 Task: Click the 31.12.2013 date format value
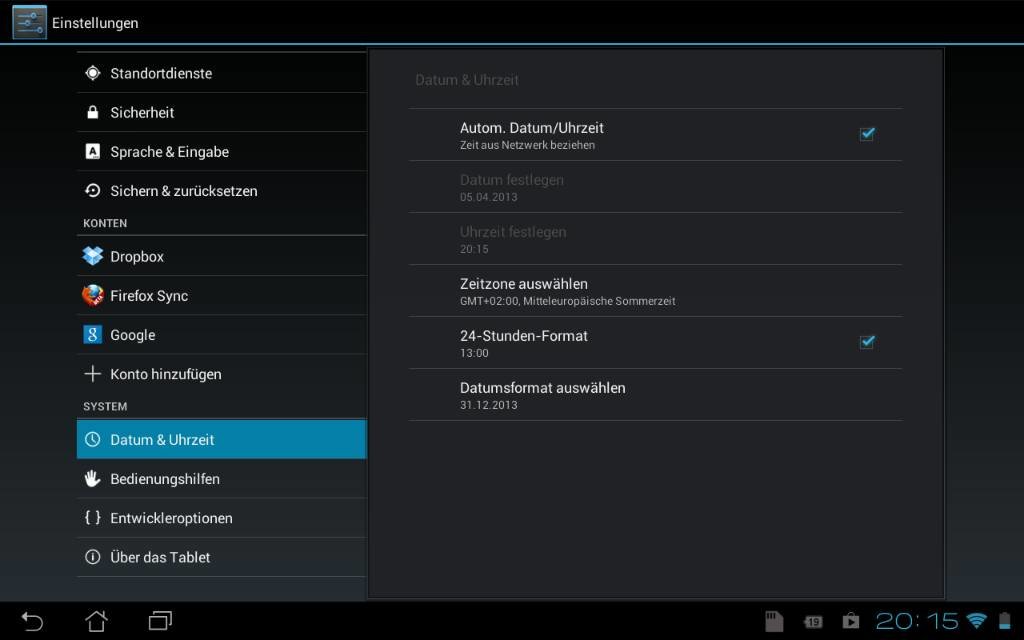488,405
